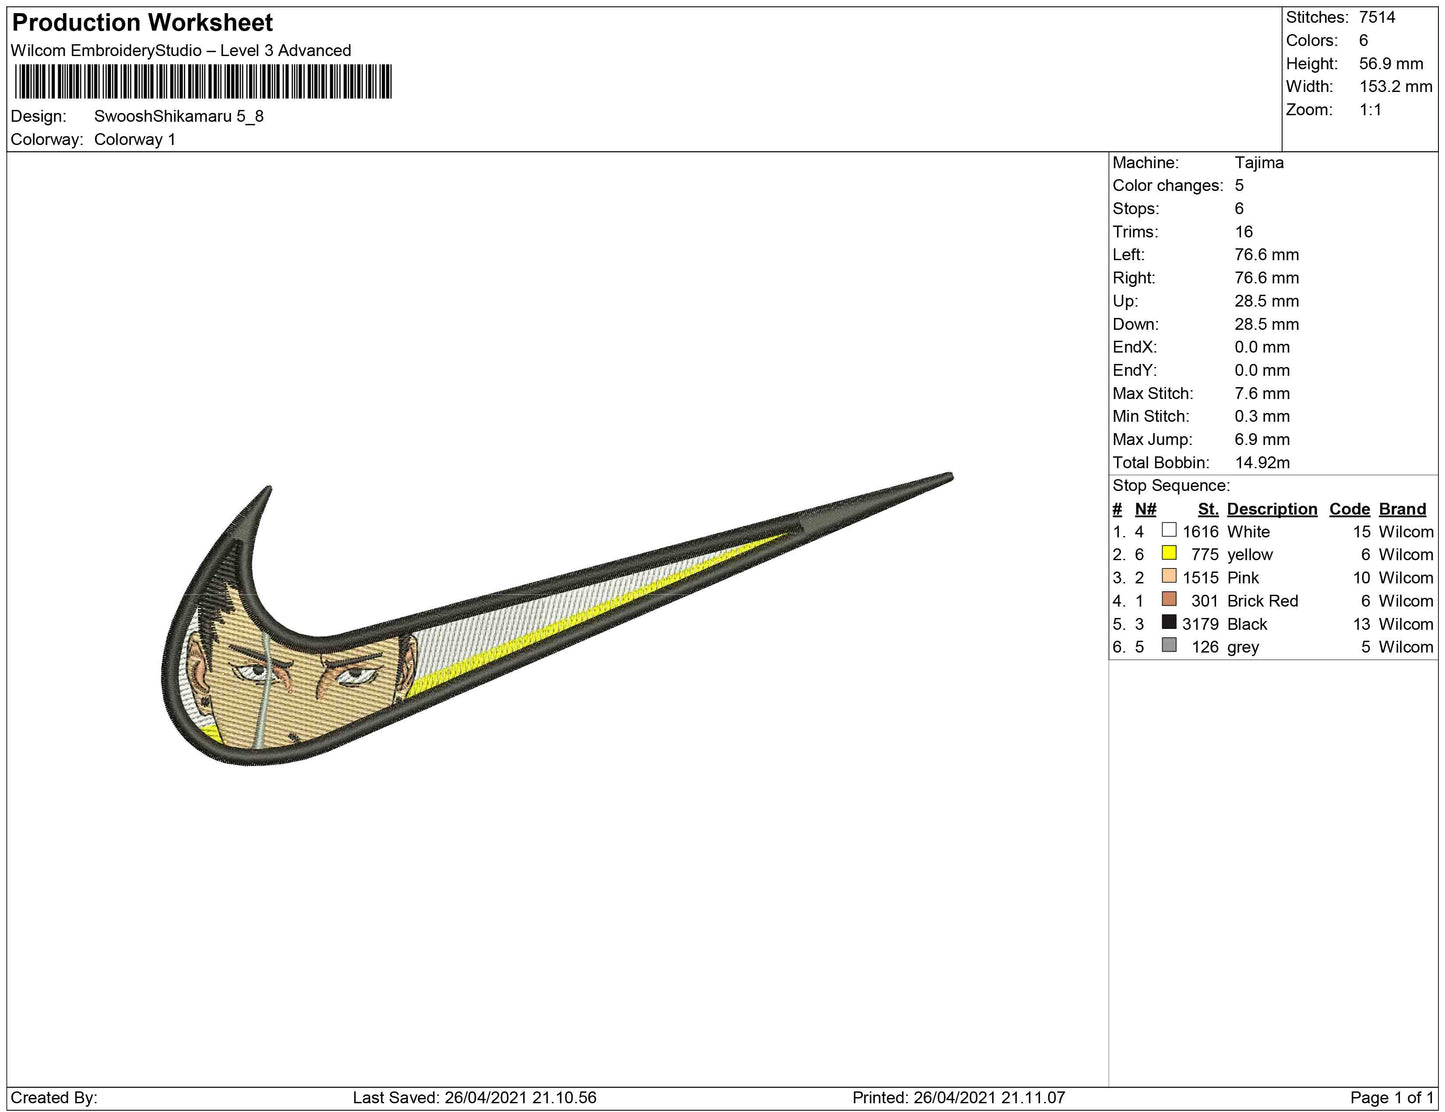Click the 'Page 1 of 1' footer text

tap(1393, 1098)
